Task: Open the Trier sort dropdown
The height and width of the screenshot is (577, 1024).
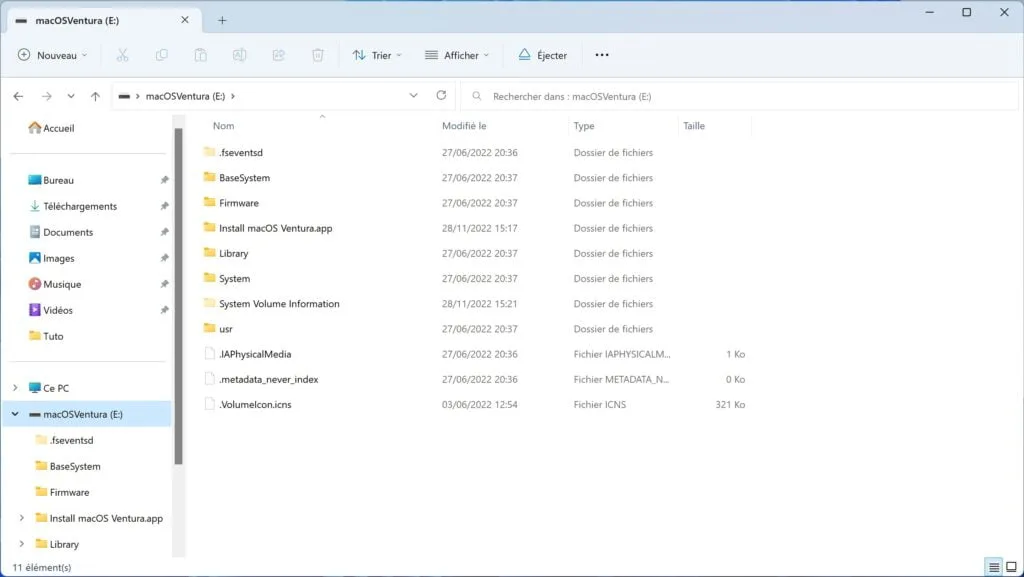Action: tap(377, 55)
